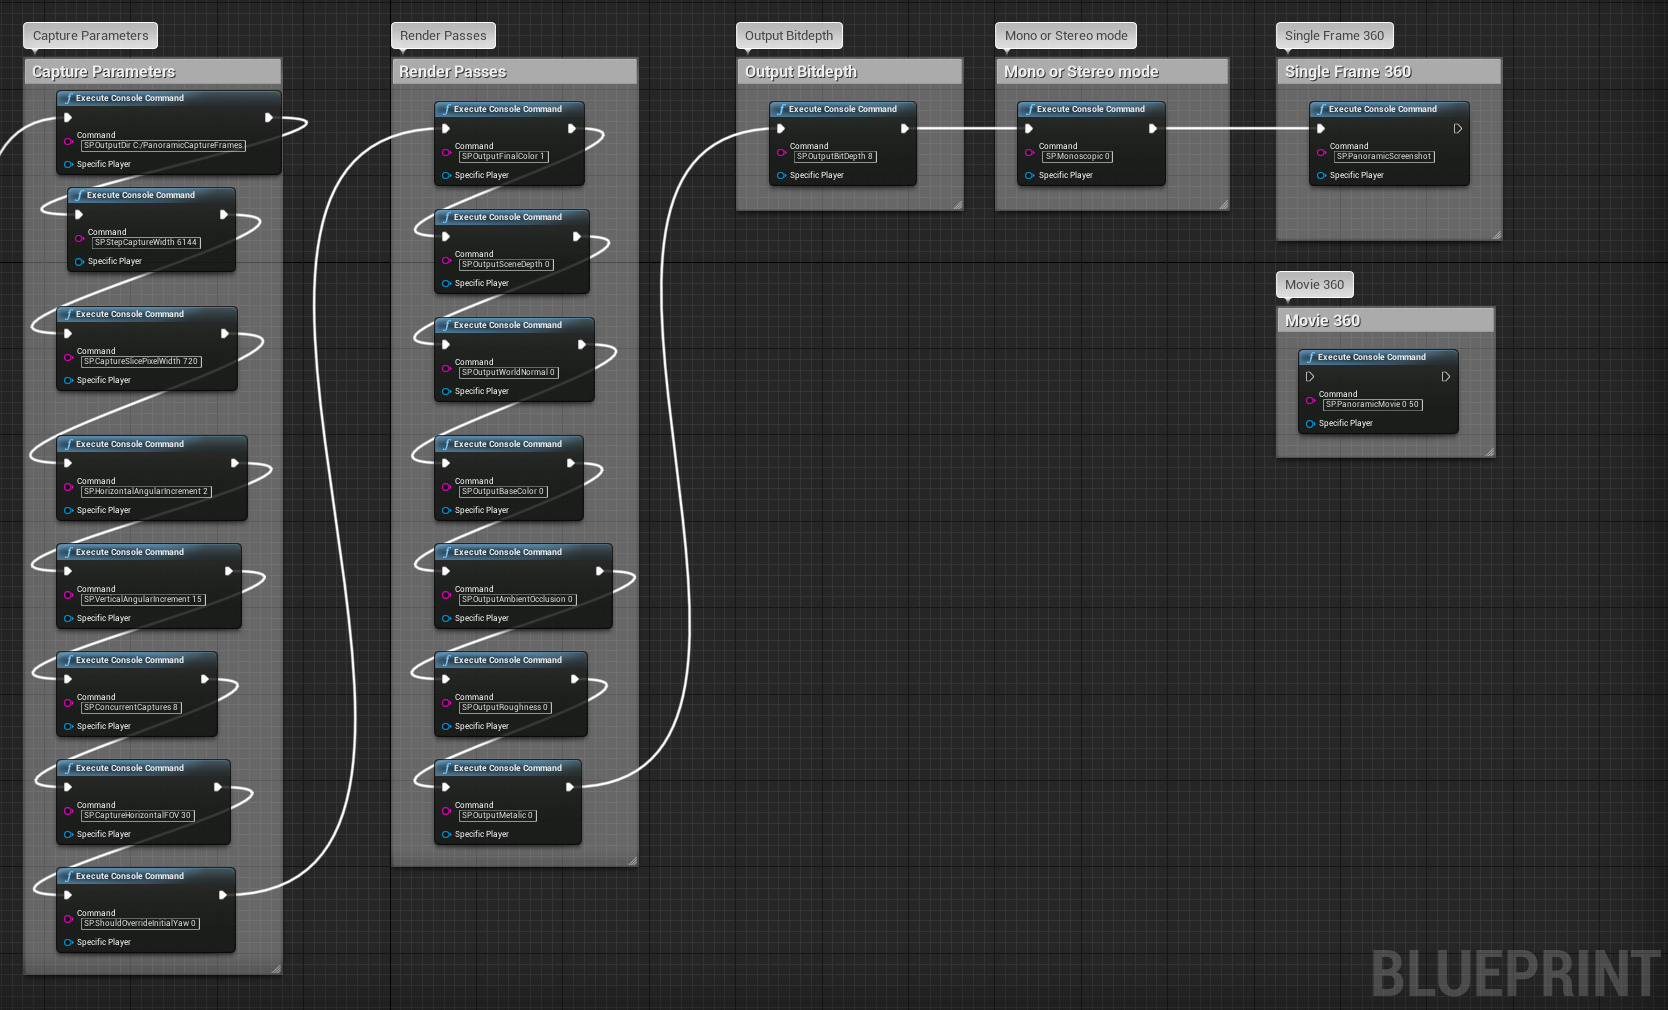Click output exec pin of SP.ShouldOverrideInitialYaw node
The image size is (1668, 1010).
point(223,895)
